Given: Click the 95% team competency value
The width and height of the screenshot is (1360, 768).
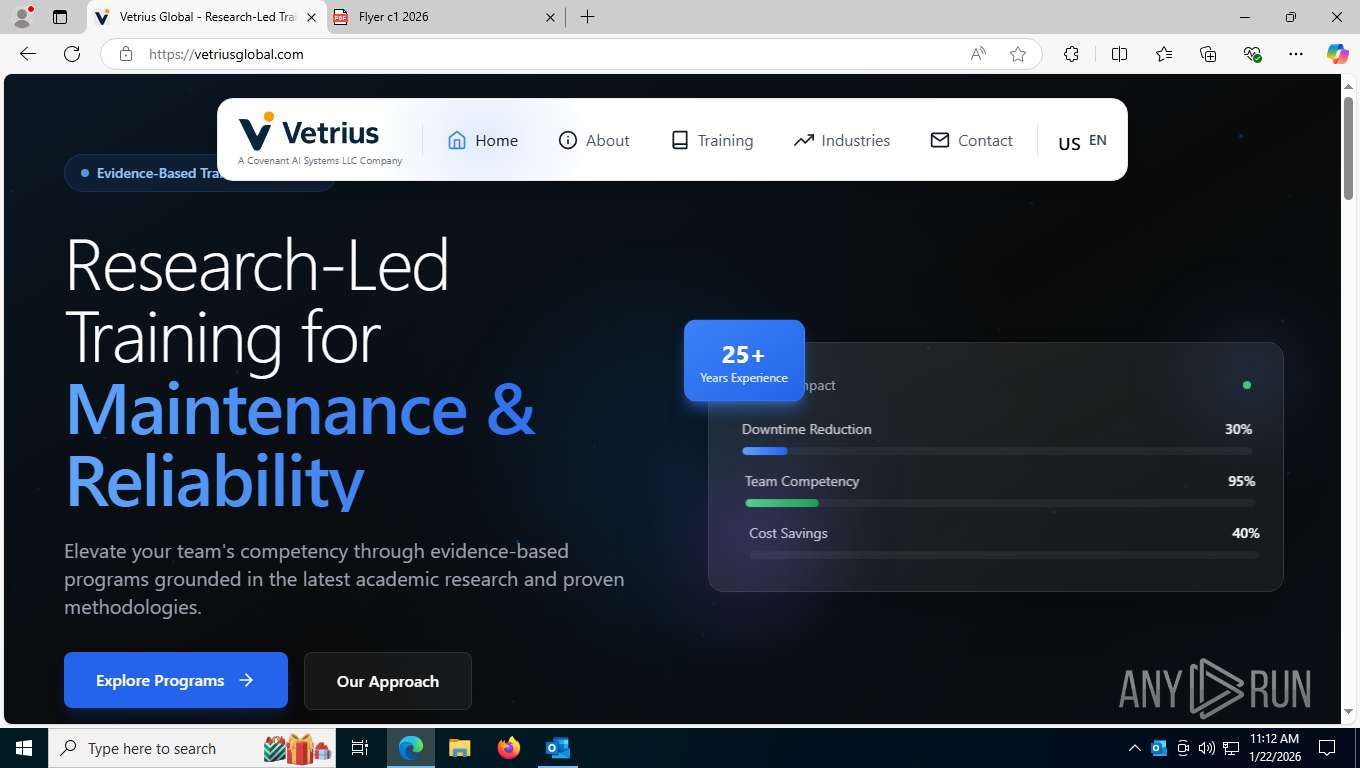Looking at the screenshot, I should [x=1241, y=481].
